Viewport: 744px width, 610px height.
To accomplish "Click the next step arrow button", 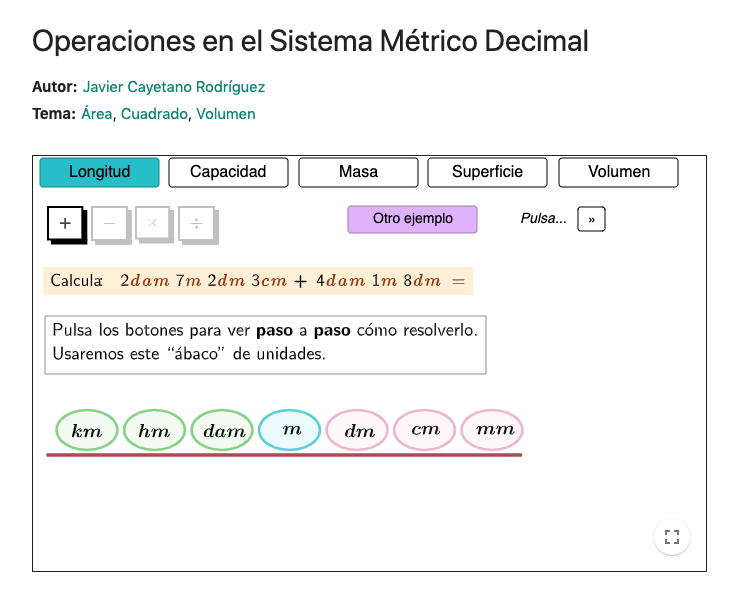I will (x=591, y=219).
